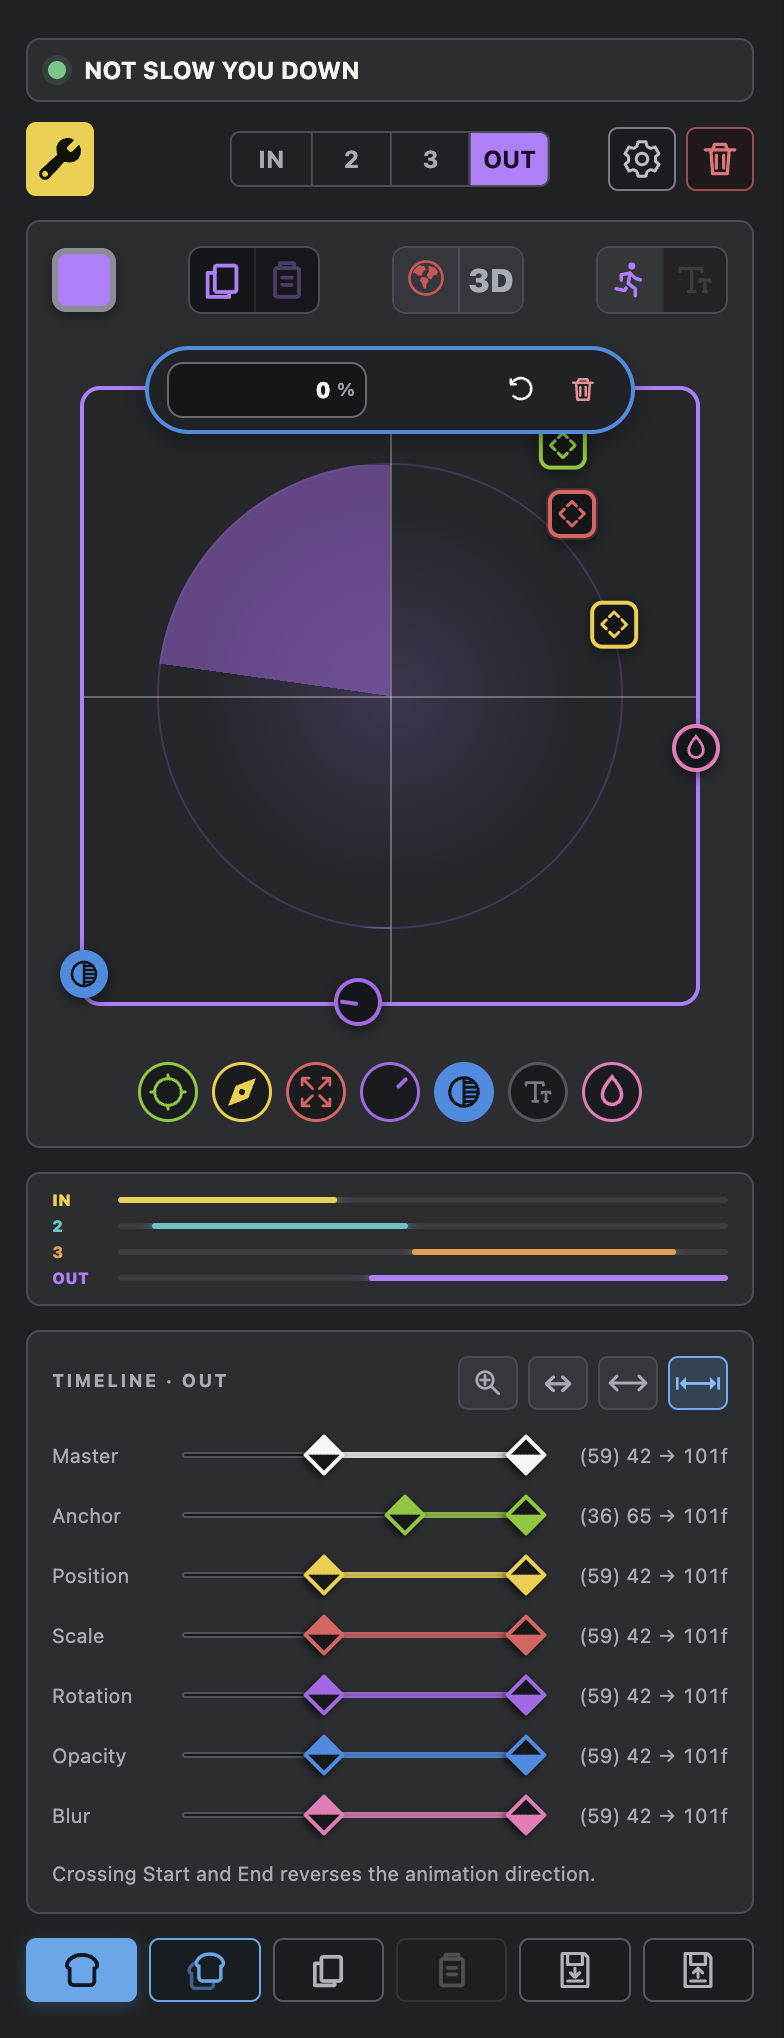Click the red globe icon
Screen dimensions: 784x2038
click(426, 280)
